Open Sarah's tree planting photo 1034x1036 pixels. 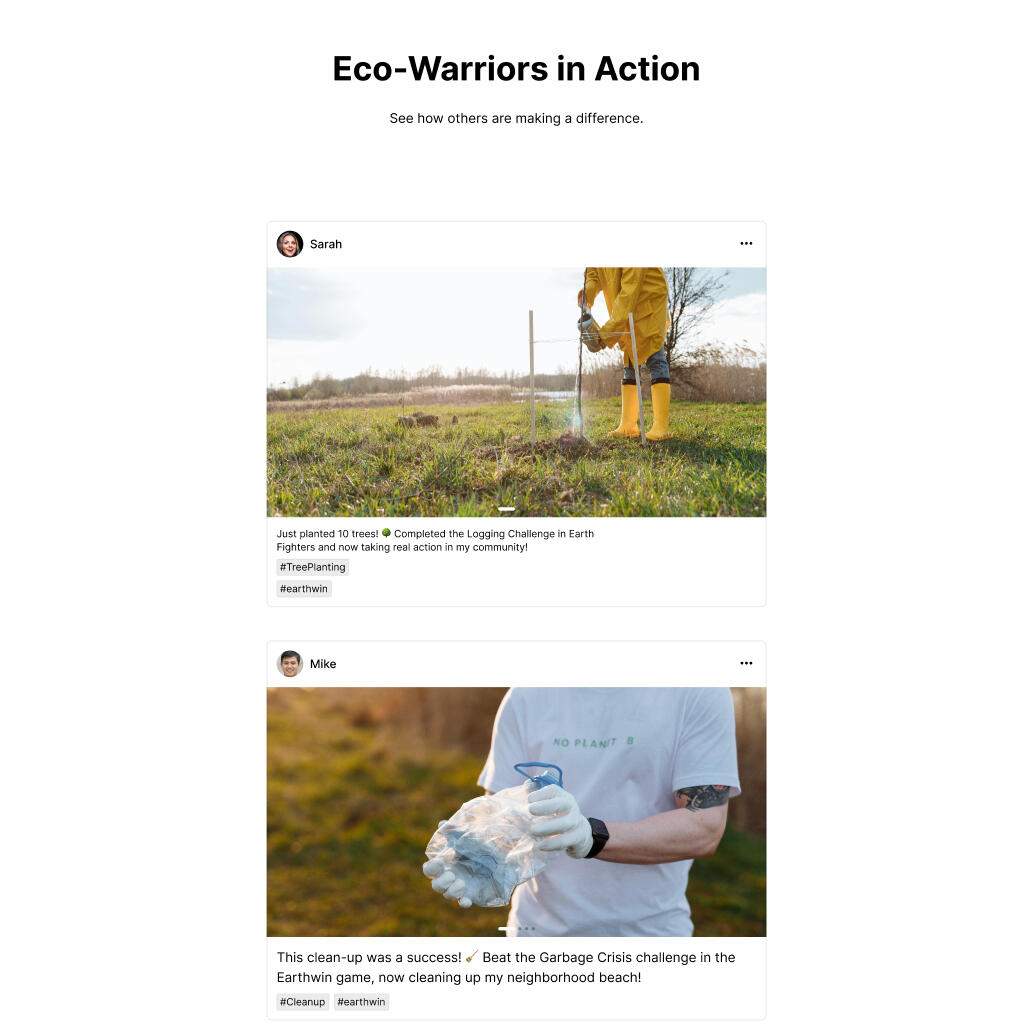516,392
